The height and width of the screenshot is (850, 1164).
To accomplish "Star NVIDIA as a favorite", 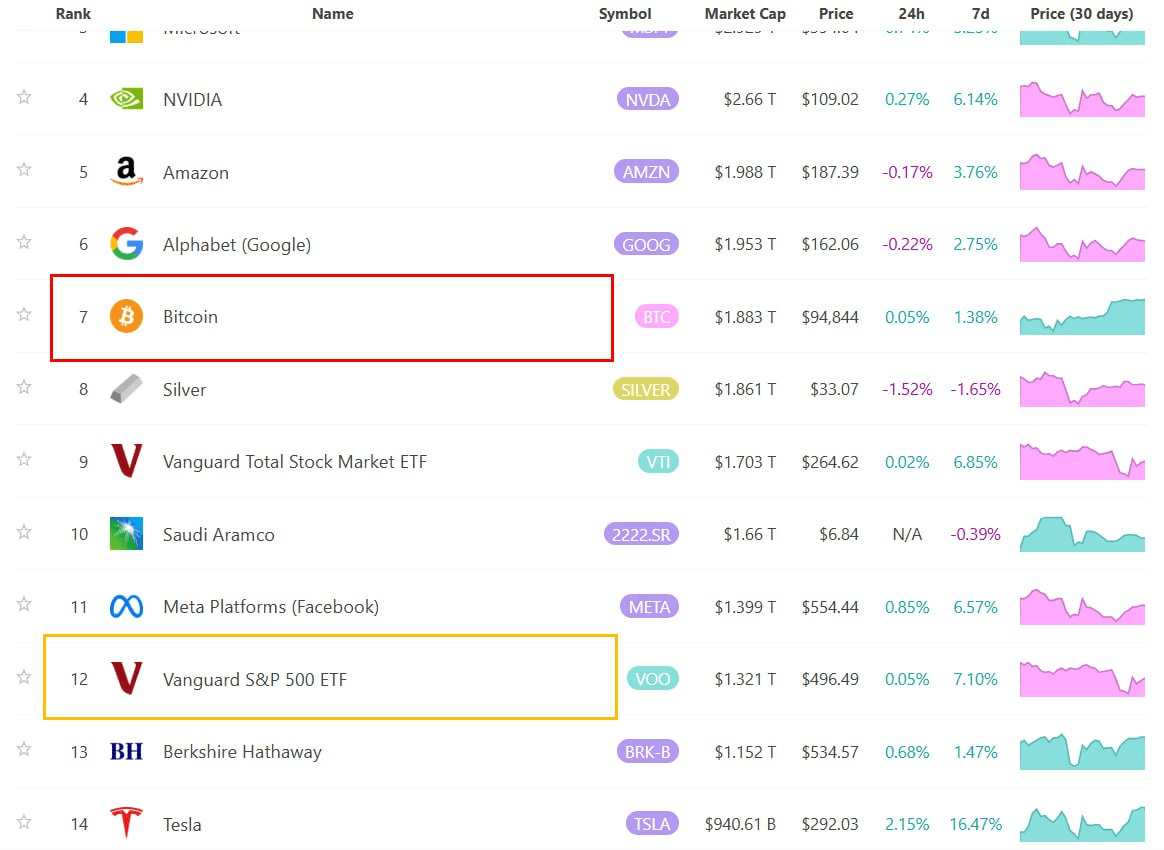I will [24, 97].
